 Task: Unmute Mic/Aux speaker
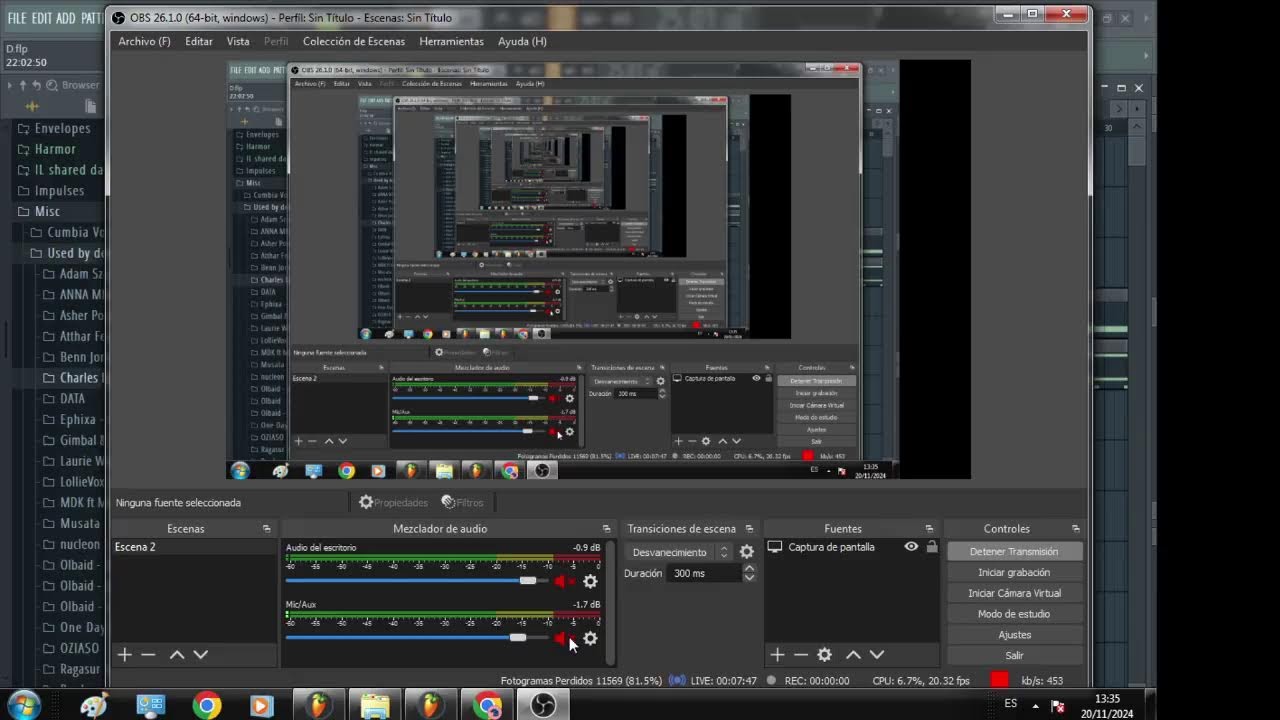(x=564, y=638)
